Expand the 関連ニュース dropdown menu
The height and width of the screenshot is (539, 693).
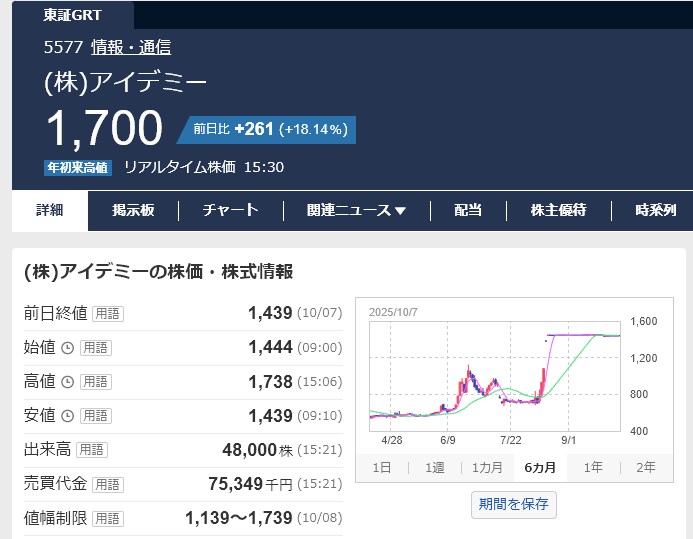(x=356, y=210)
